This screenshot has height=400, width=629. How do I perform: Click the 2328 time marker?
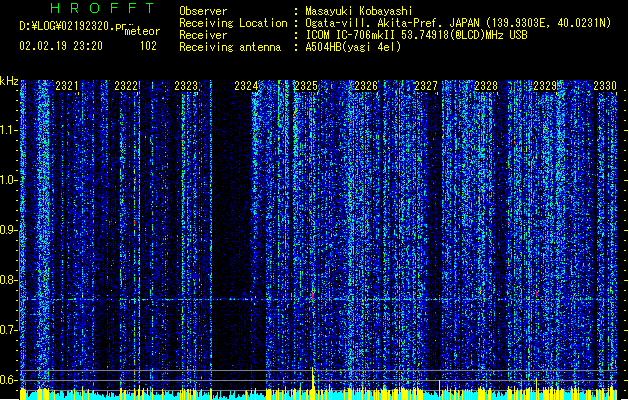pos(486,86)
